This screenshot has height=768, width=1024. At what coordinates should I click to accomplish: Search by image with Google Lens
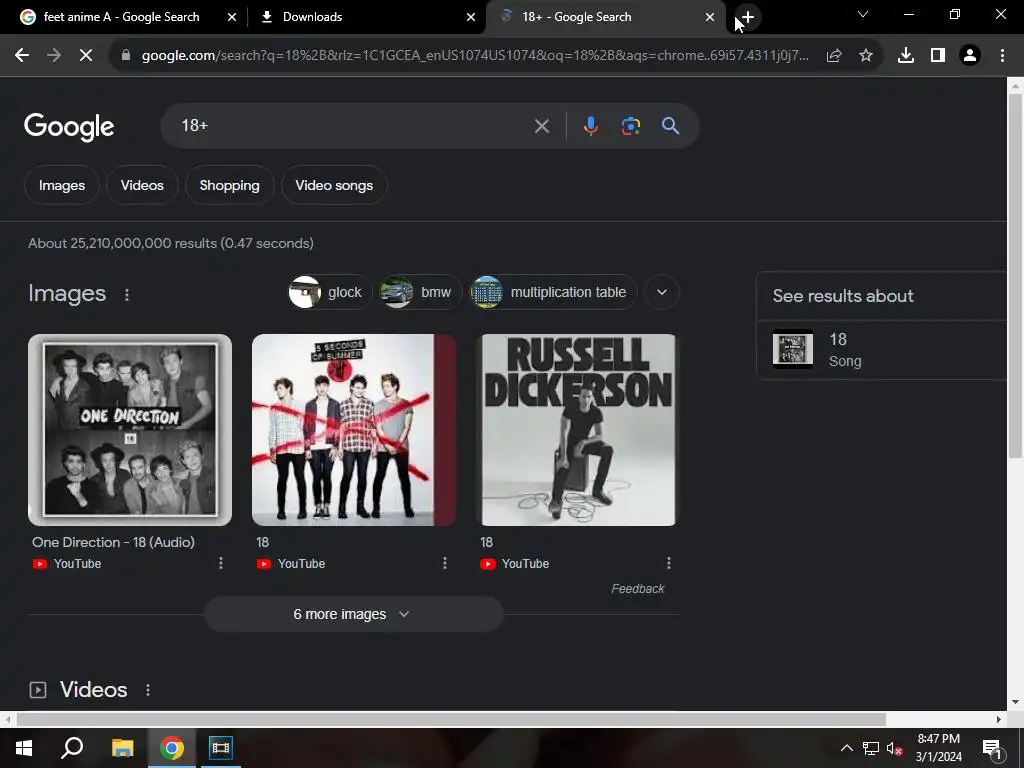point(630,126)
